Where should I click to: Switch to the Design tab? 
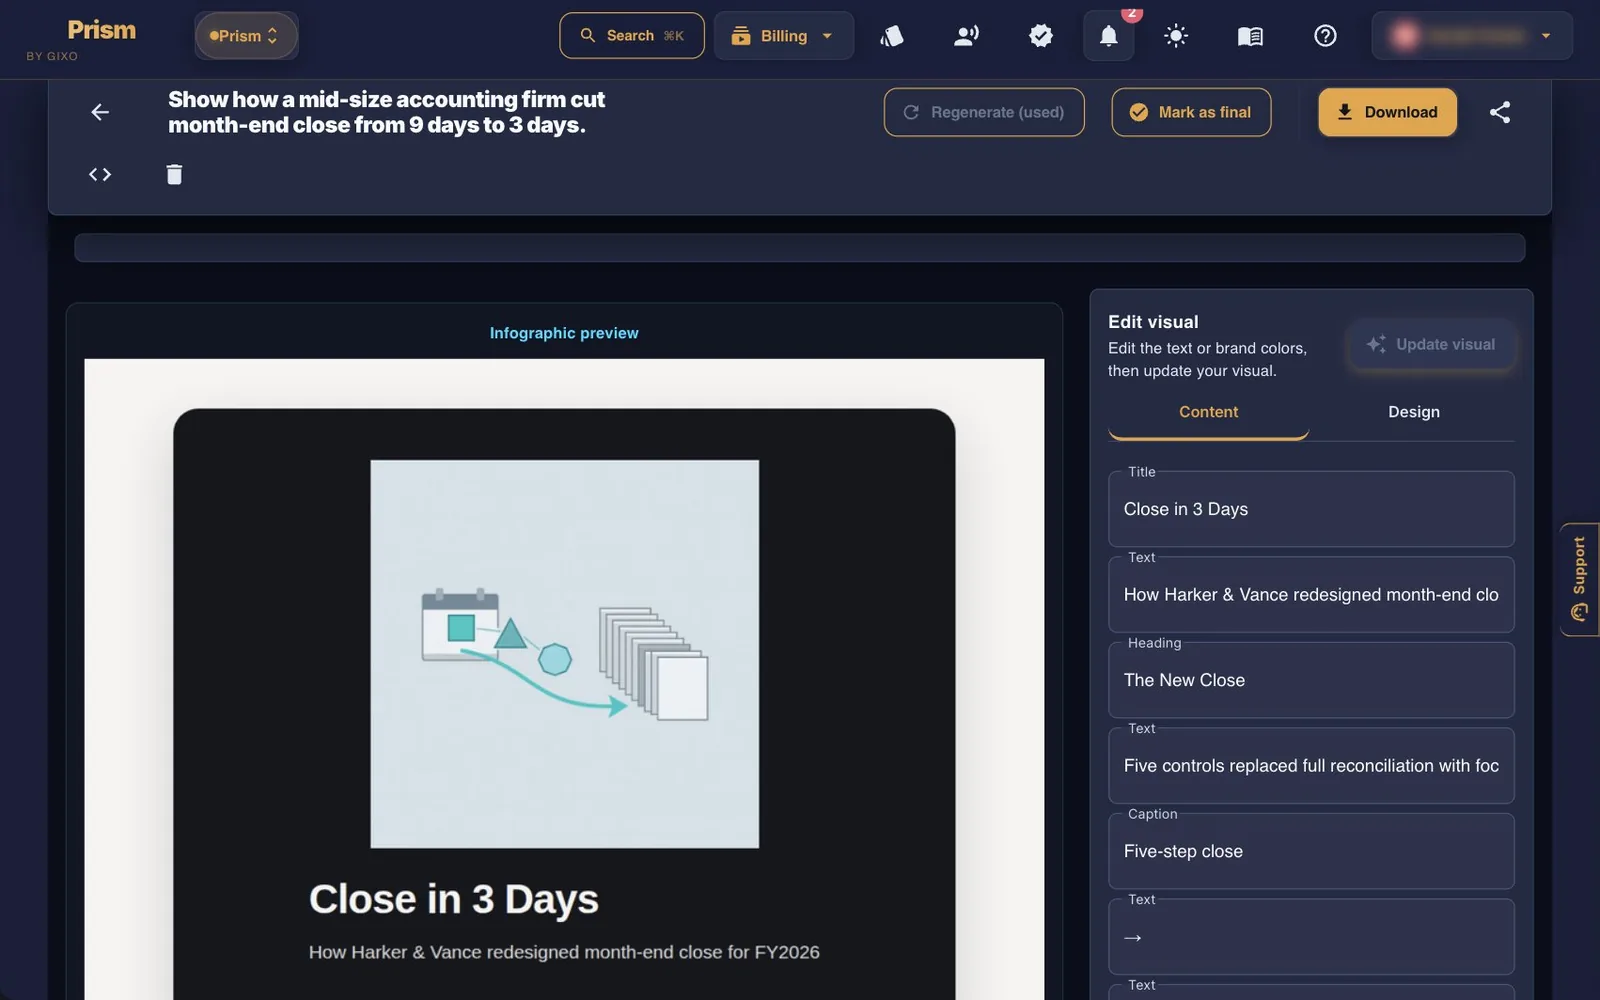click(x=1414, y=412)
